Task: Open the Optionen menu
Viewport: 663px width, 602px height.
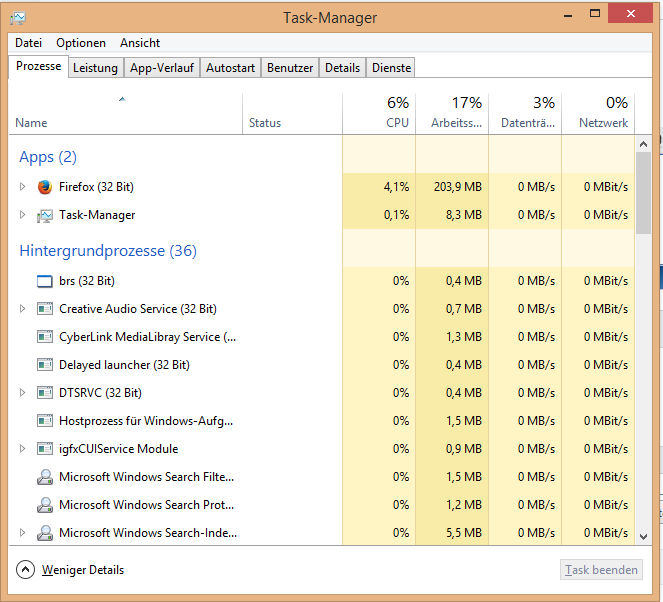Action: coord(81,43)
